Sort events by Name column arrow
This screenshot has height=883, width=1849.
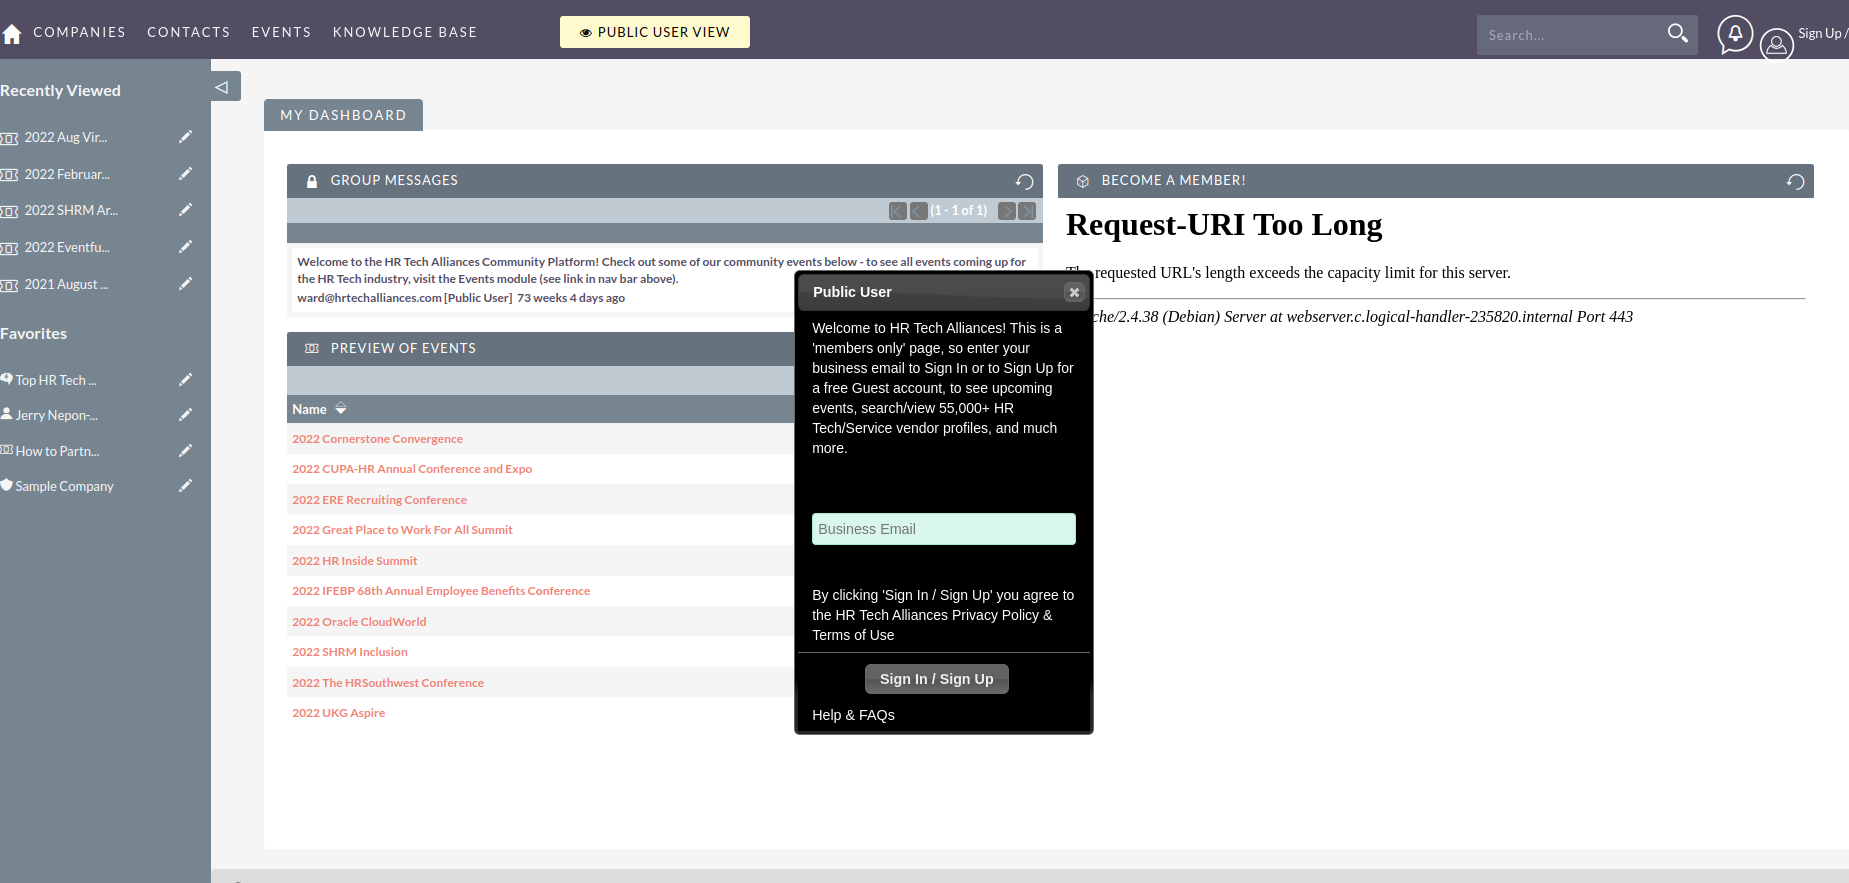click(x=341, y=408)
